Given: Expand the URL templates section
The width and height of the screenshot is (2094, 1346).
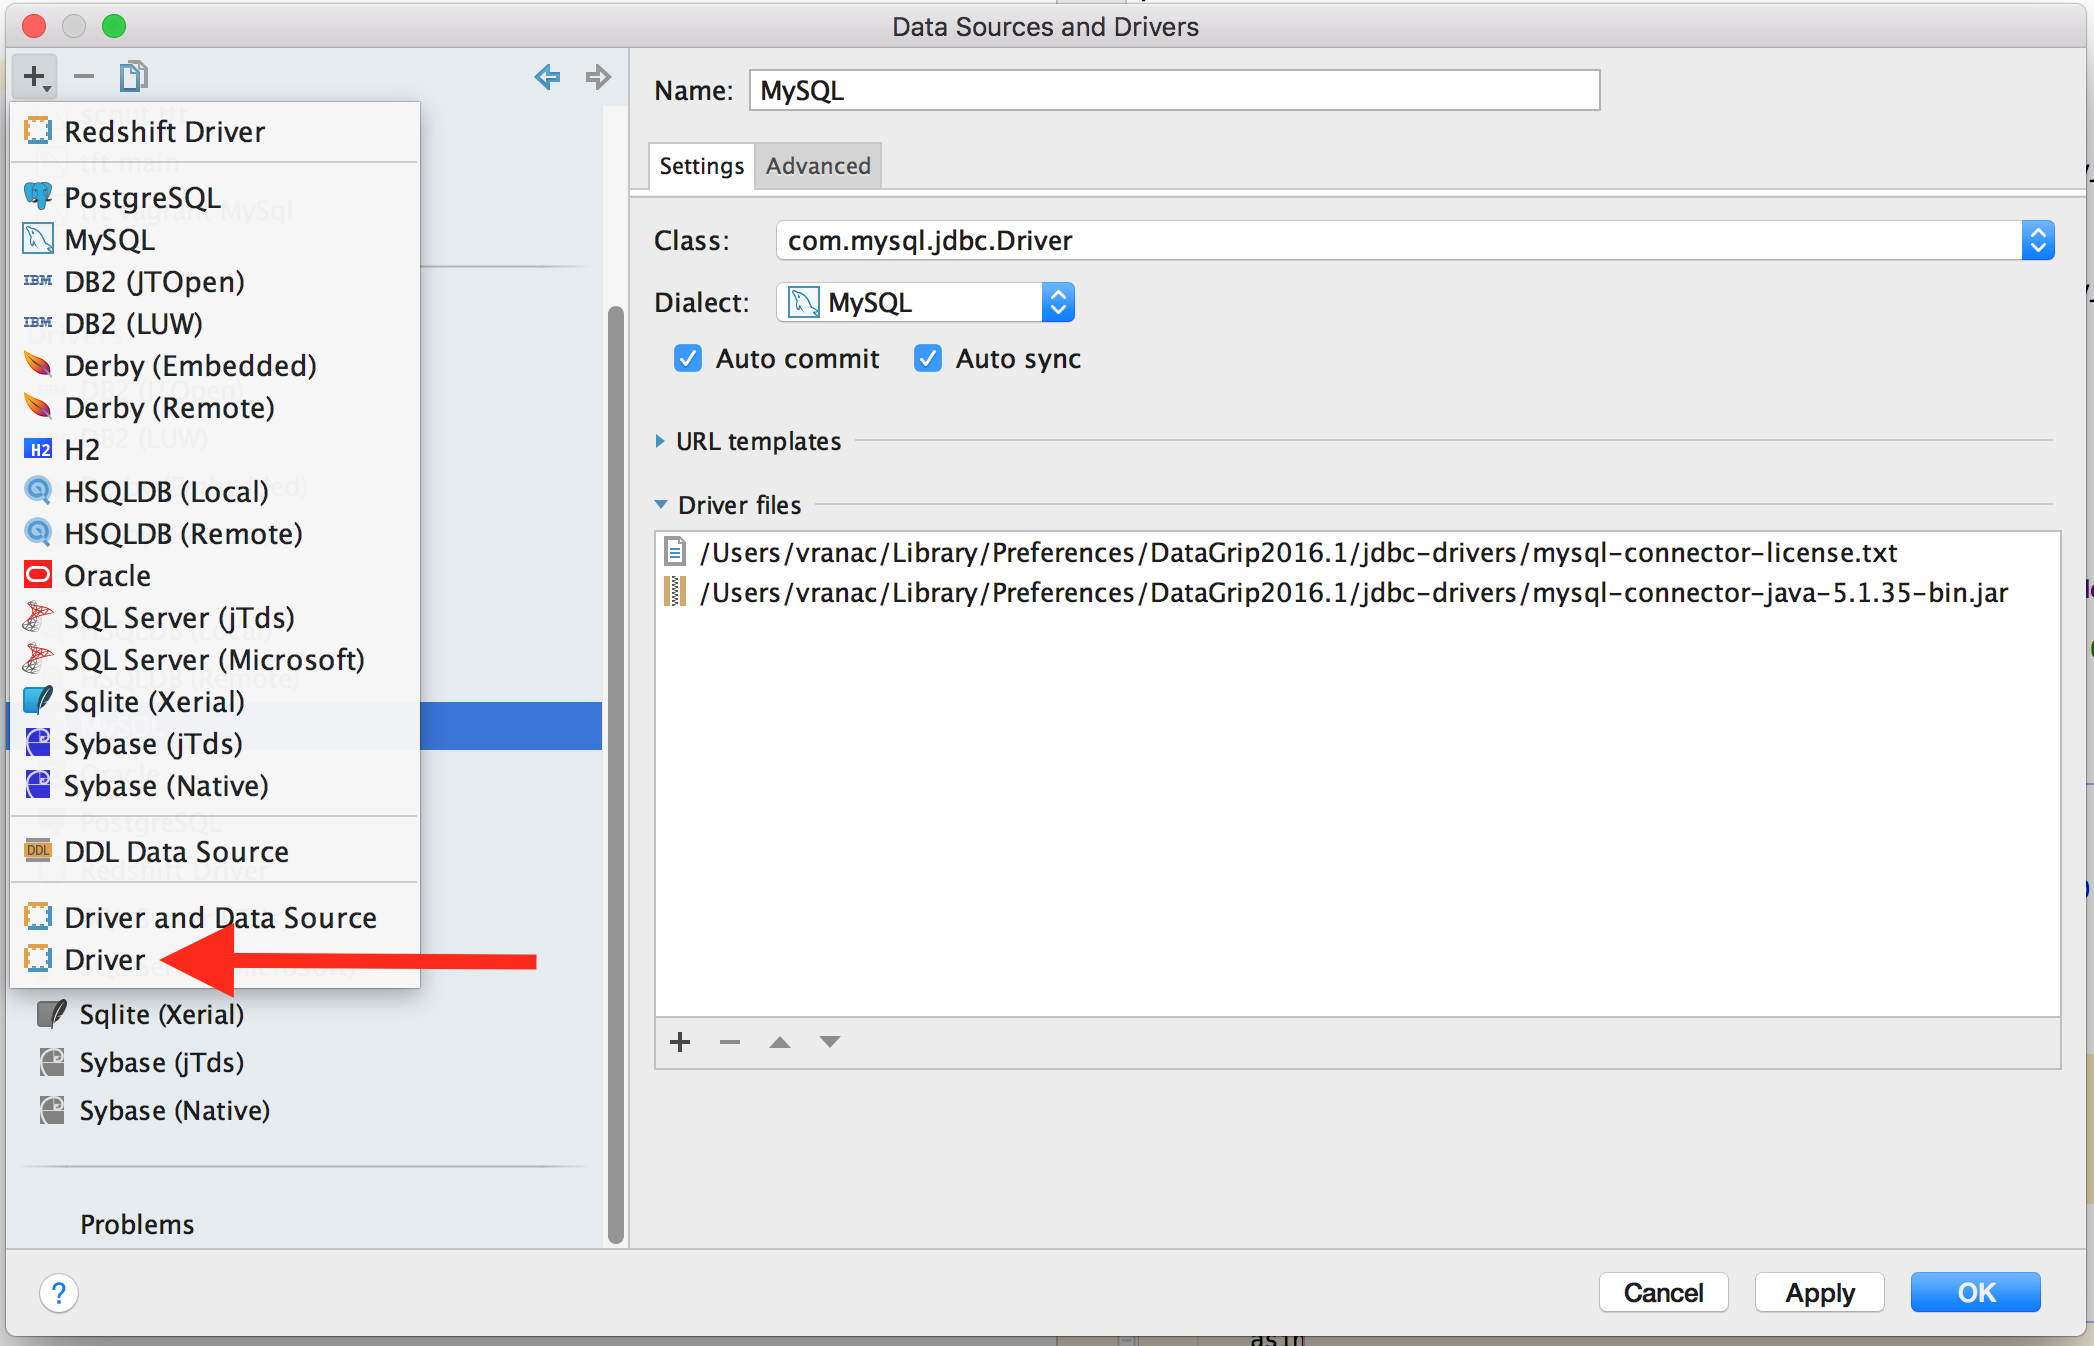Looking at the screenshot, I should pos(660,441).
